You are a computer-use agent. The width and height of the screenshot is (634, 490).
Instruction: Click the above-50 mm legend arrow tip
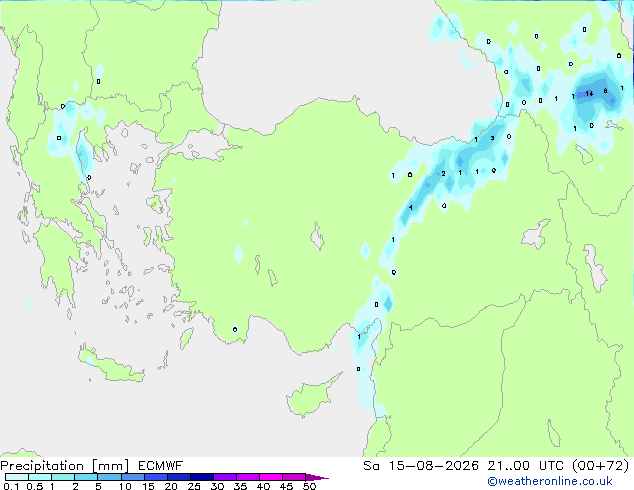(x=317, y=477)
